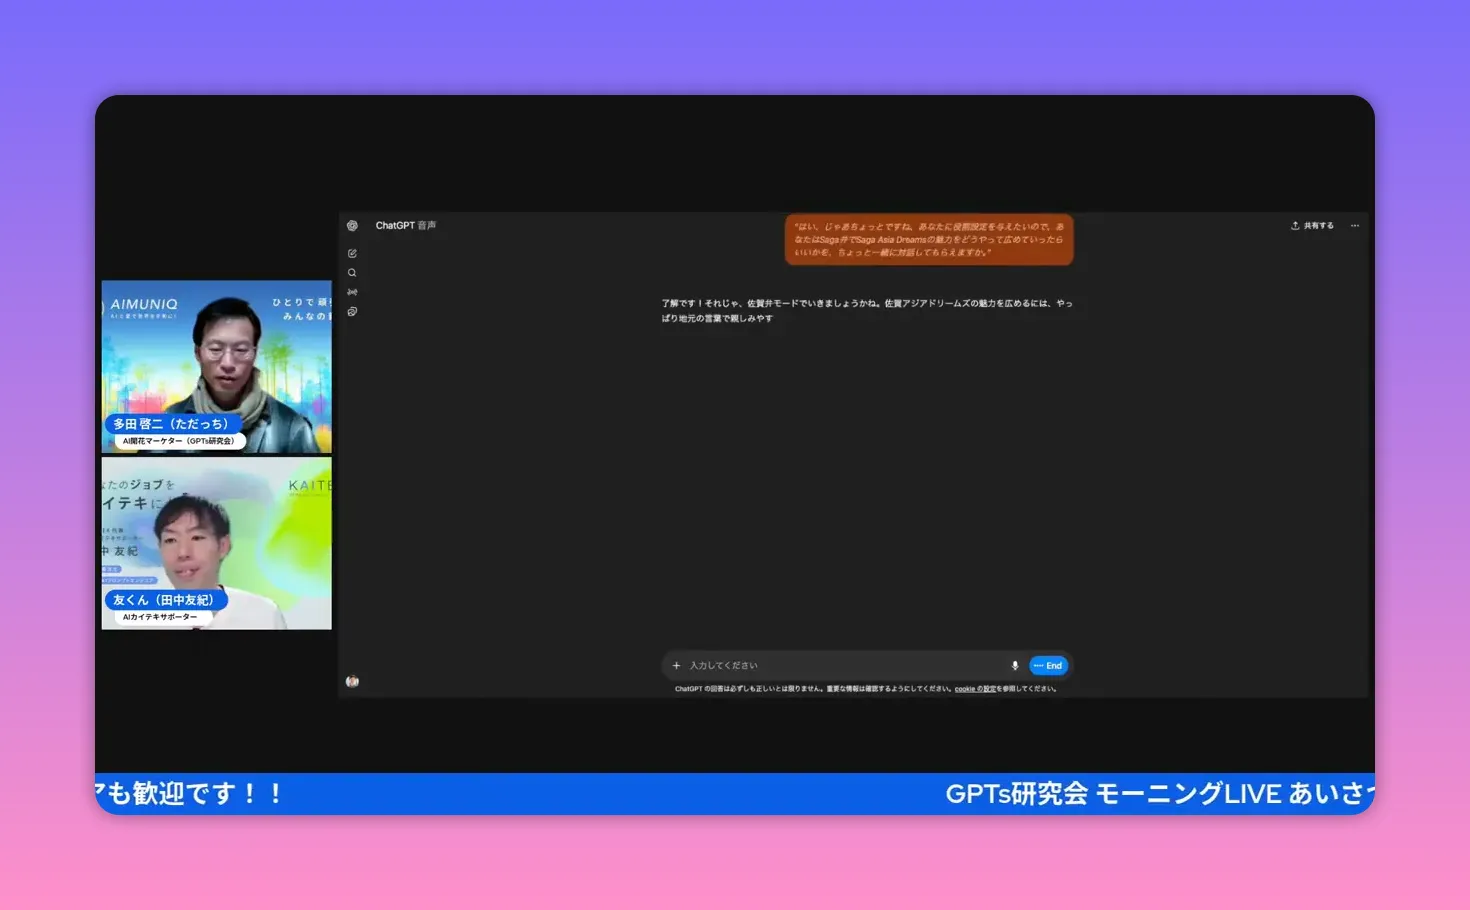Click the Sora icon in the sidebar
Screen dimensions: 1470x910
352,291
